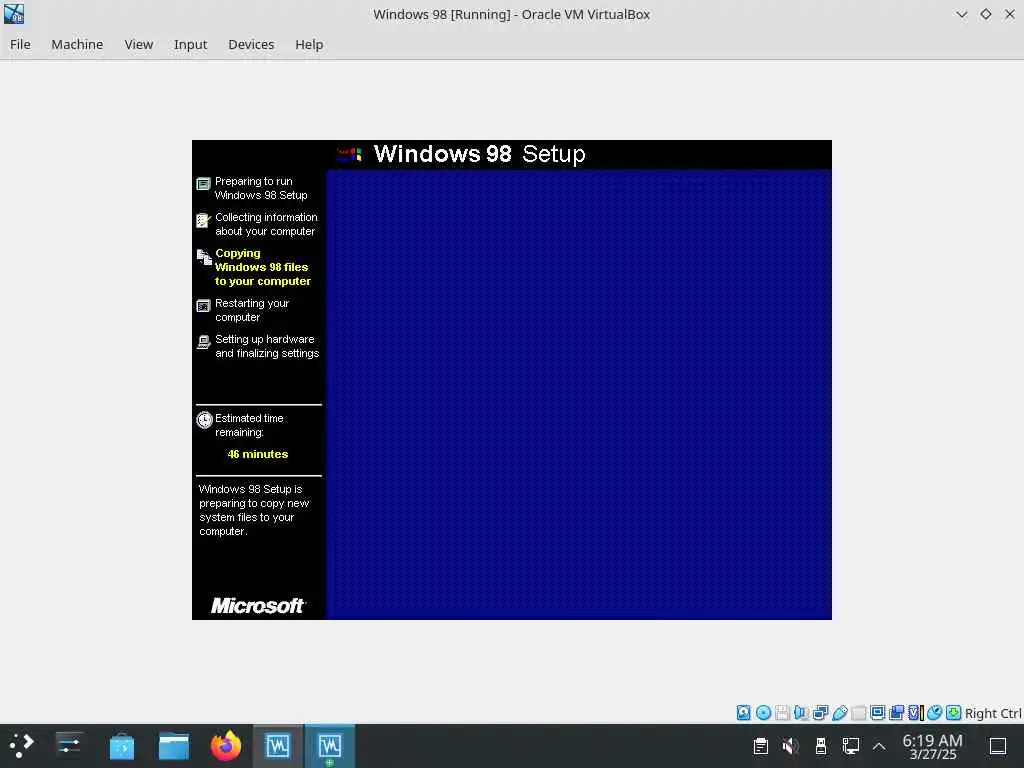
Task: Click the recording status icon
Action: coord(897,712)
